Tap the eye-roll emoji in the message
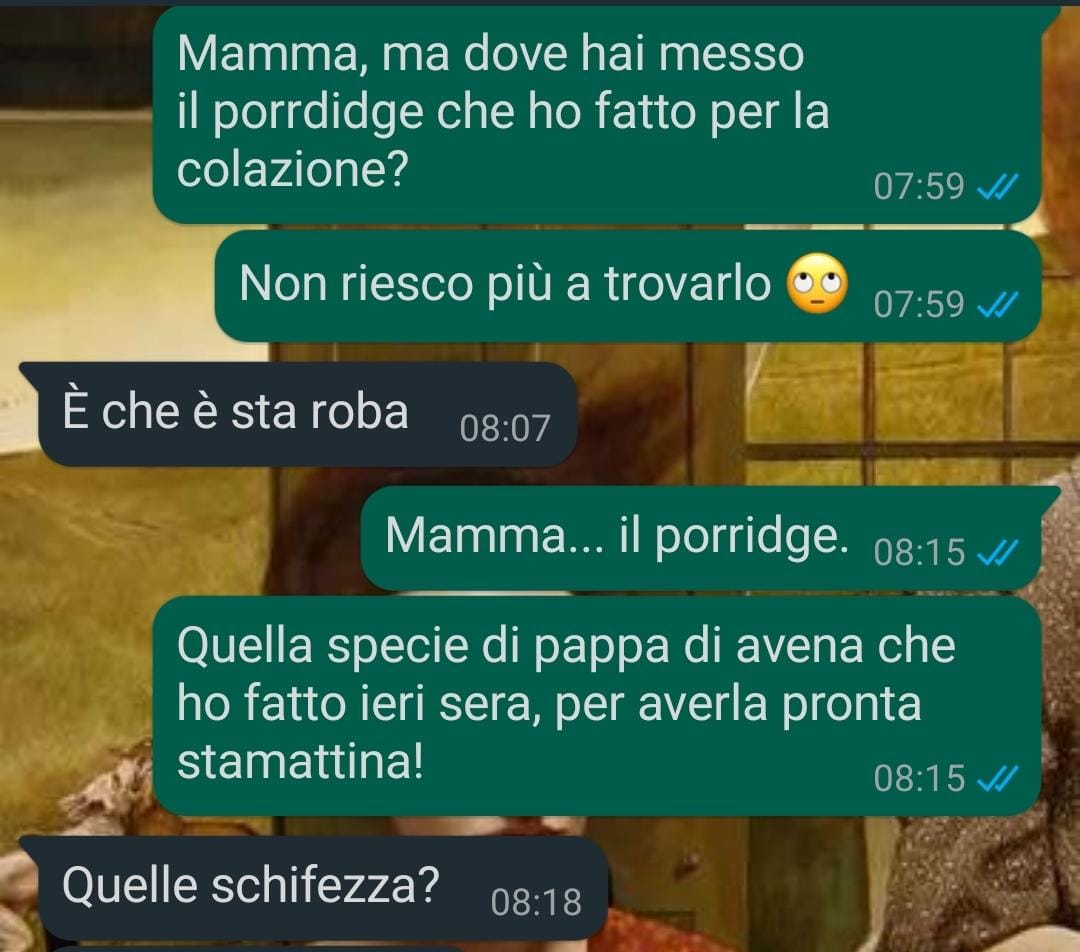1080x952 pixels. pos(817,284)
